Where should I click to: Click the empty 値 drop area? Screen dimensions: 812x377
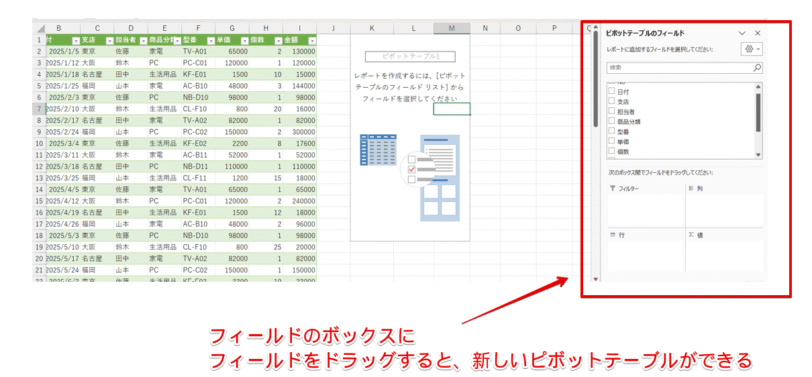(x=724, y=255)
